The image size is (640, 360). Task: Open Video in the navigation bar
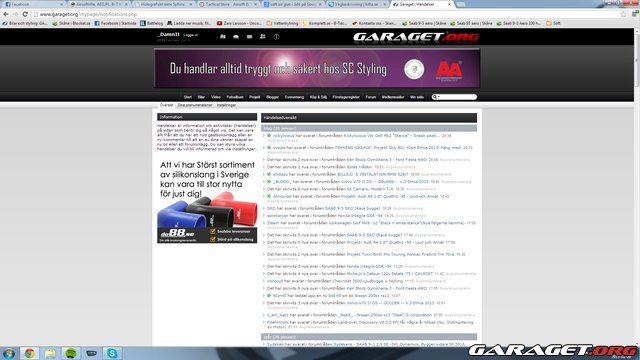216,97
